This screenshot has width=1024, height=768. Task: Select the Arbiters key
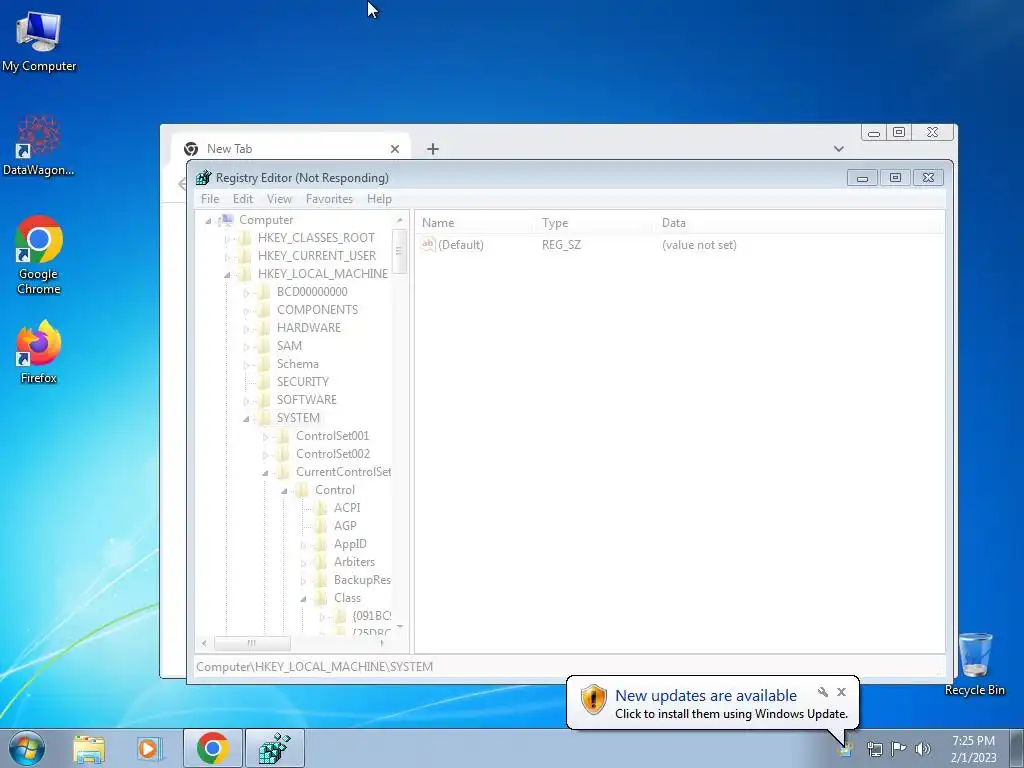pyautogui.click(x=354, y=562)
